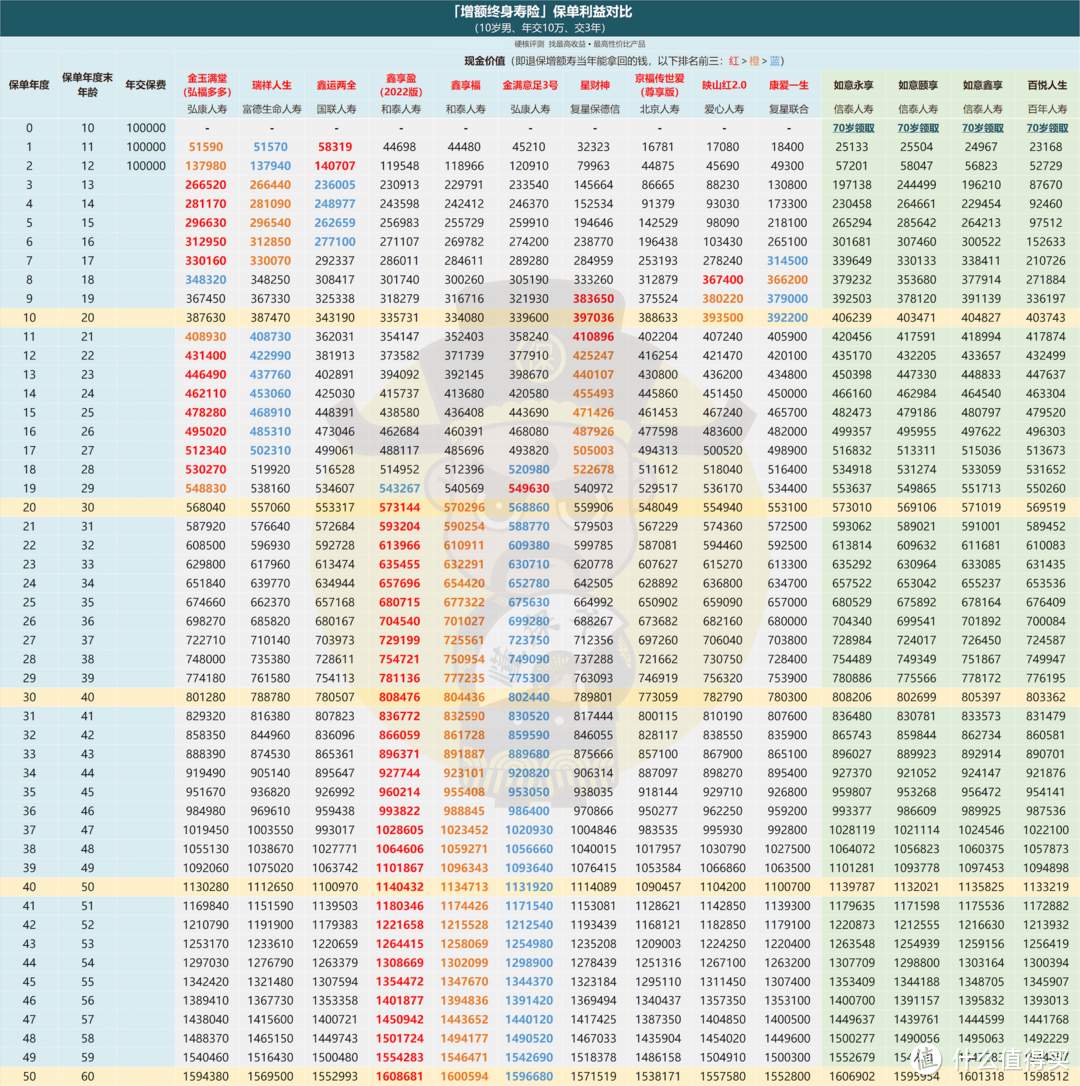Select the year 20 value 573144
Screen dimensions: 1080x1086
[x=400, y=508]
